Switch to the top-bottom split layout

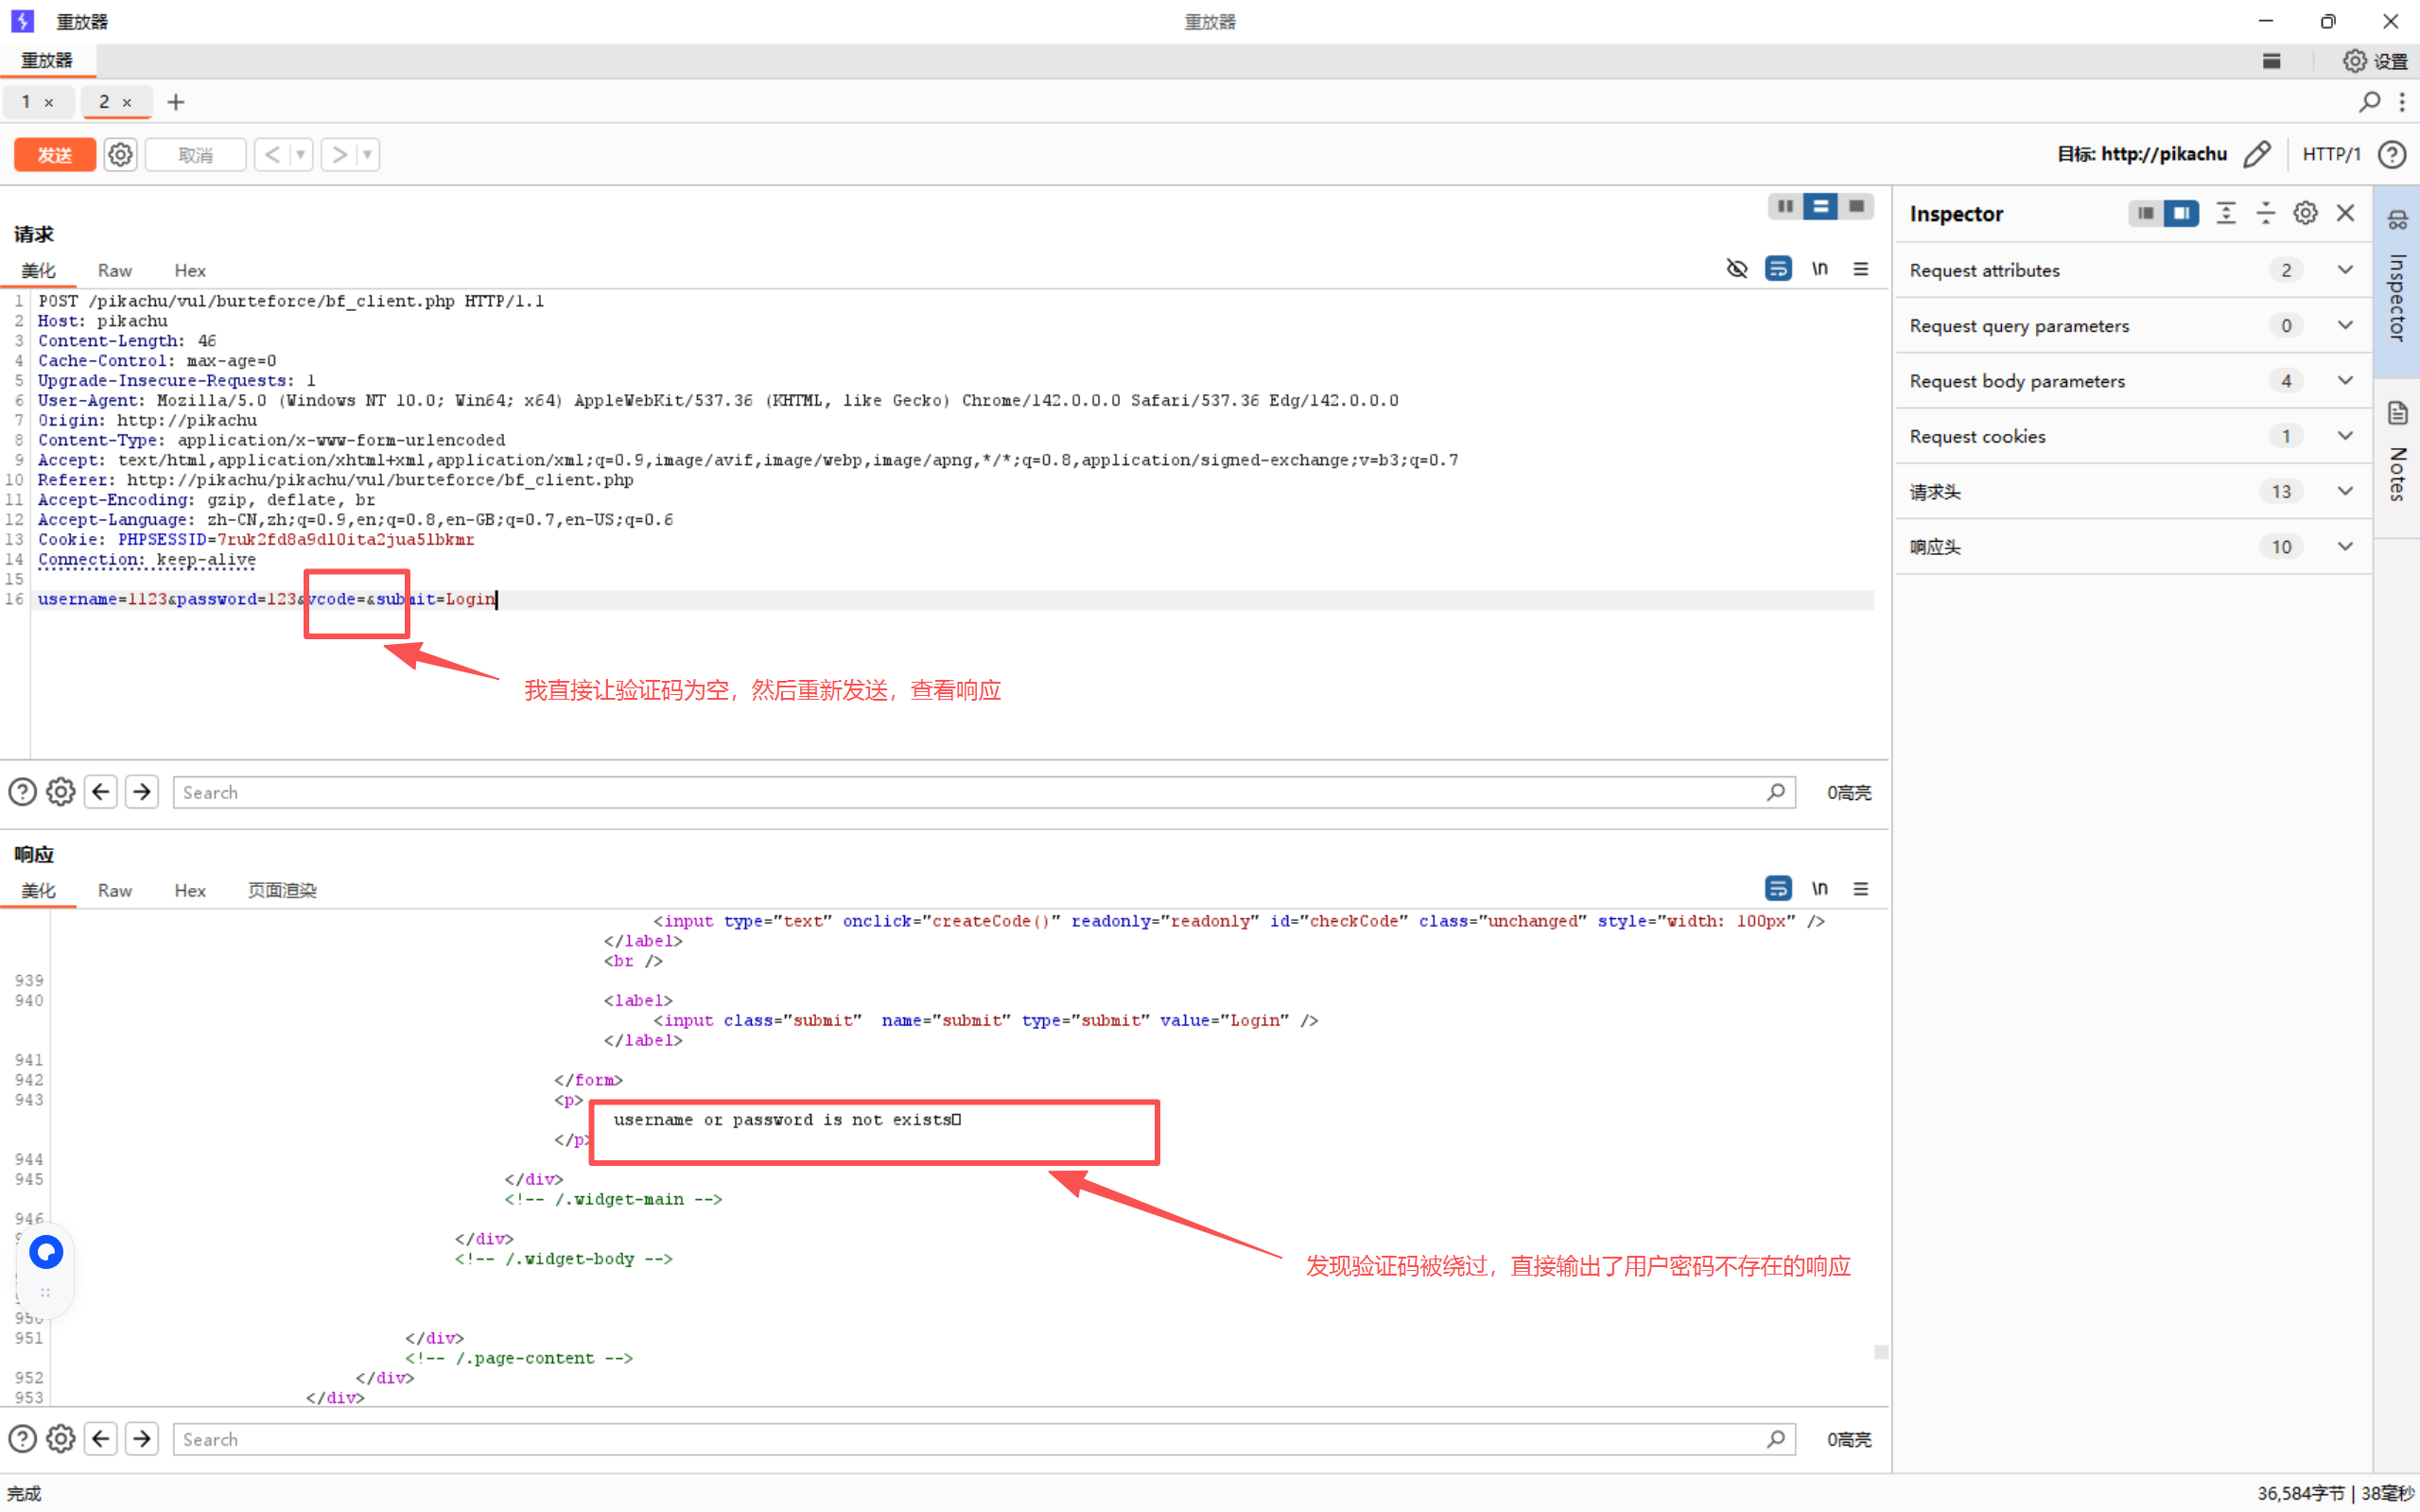coord(1821,206)
